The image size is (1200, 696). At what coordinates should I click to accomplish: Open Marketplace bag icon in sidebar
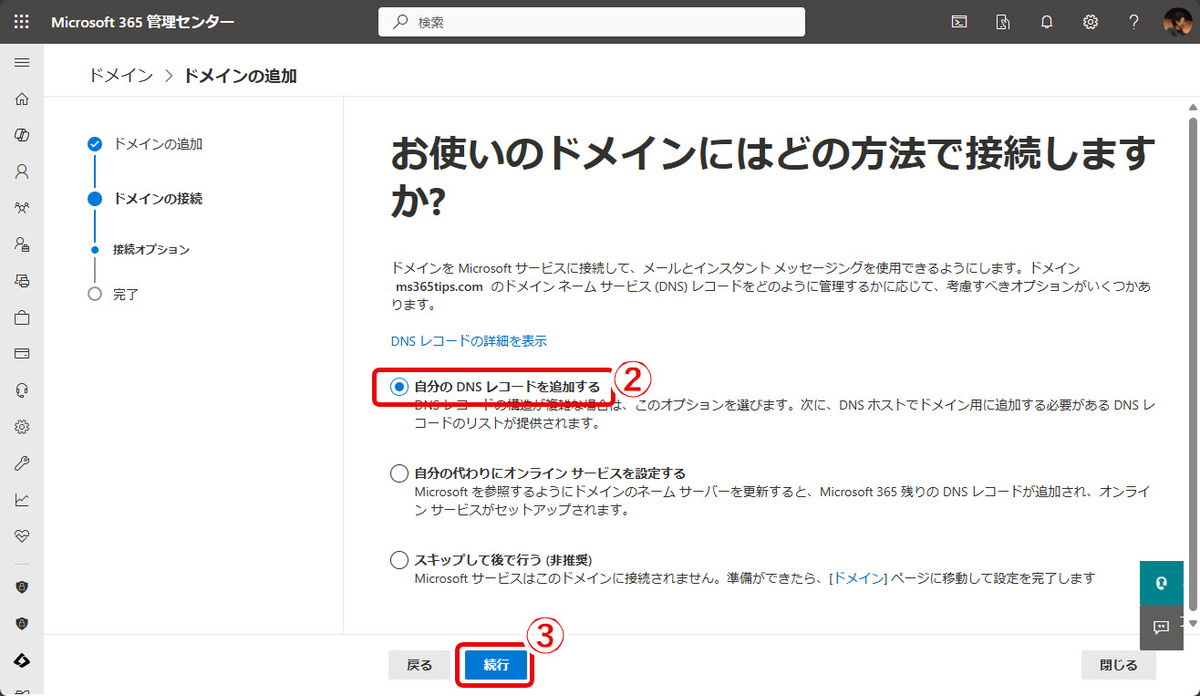(x=22, y=318)
